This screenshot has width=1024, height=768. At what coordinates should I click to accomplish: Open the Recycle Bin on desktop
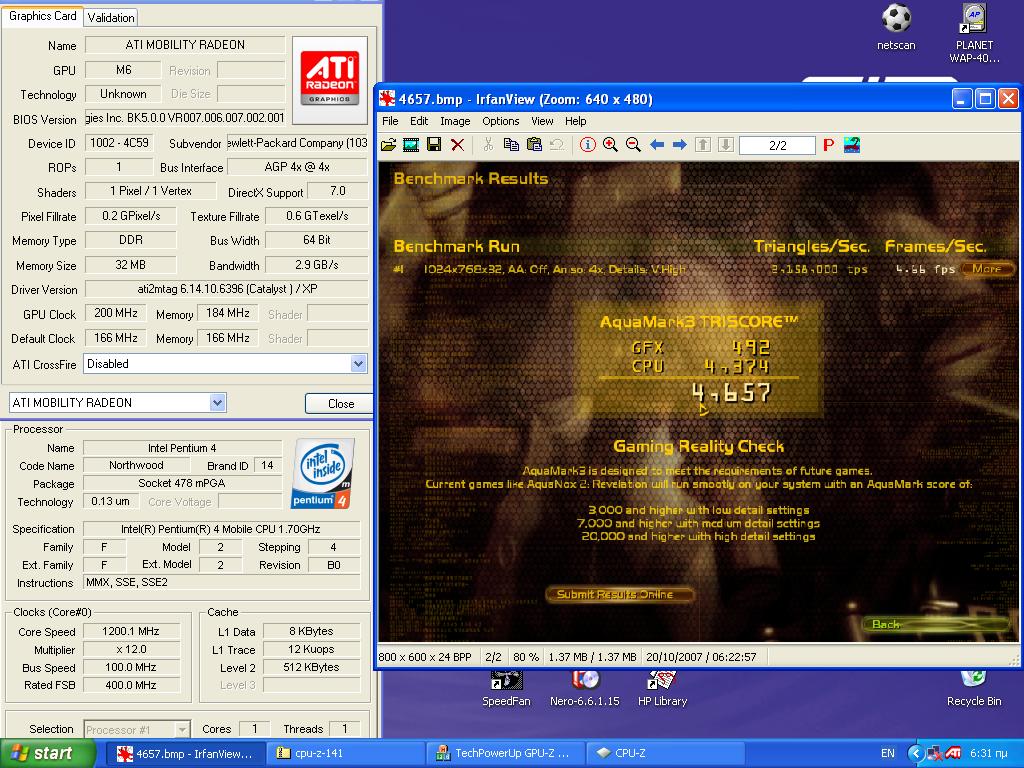974,688
